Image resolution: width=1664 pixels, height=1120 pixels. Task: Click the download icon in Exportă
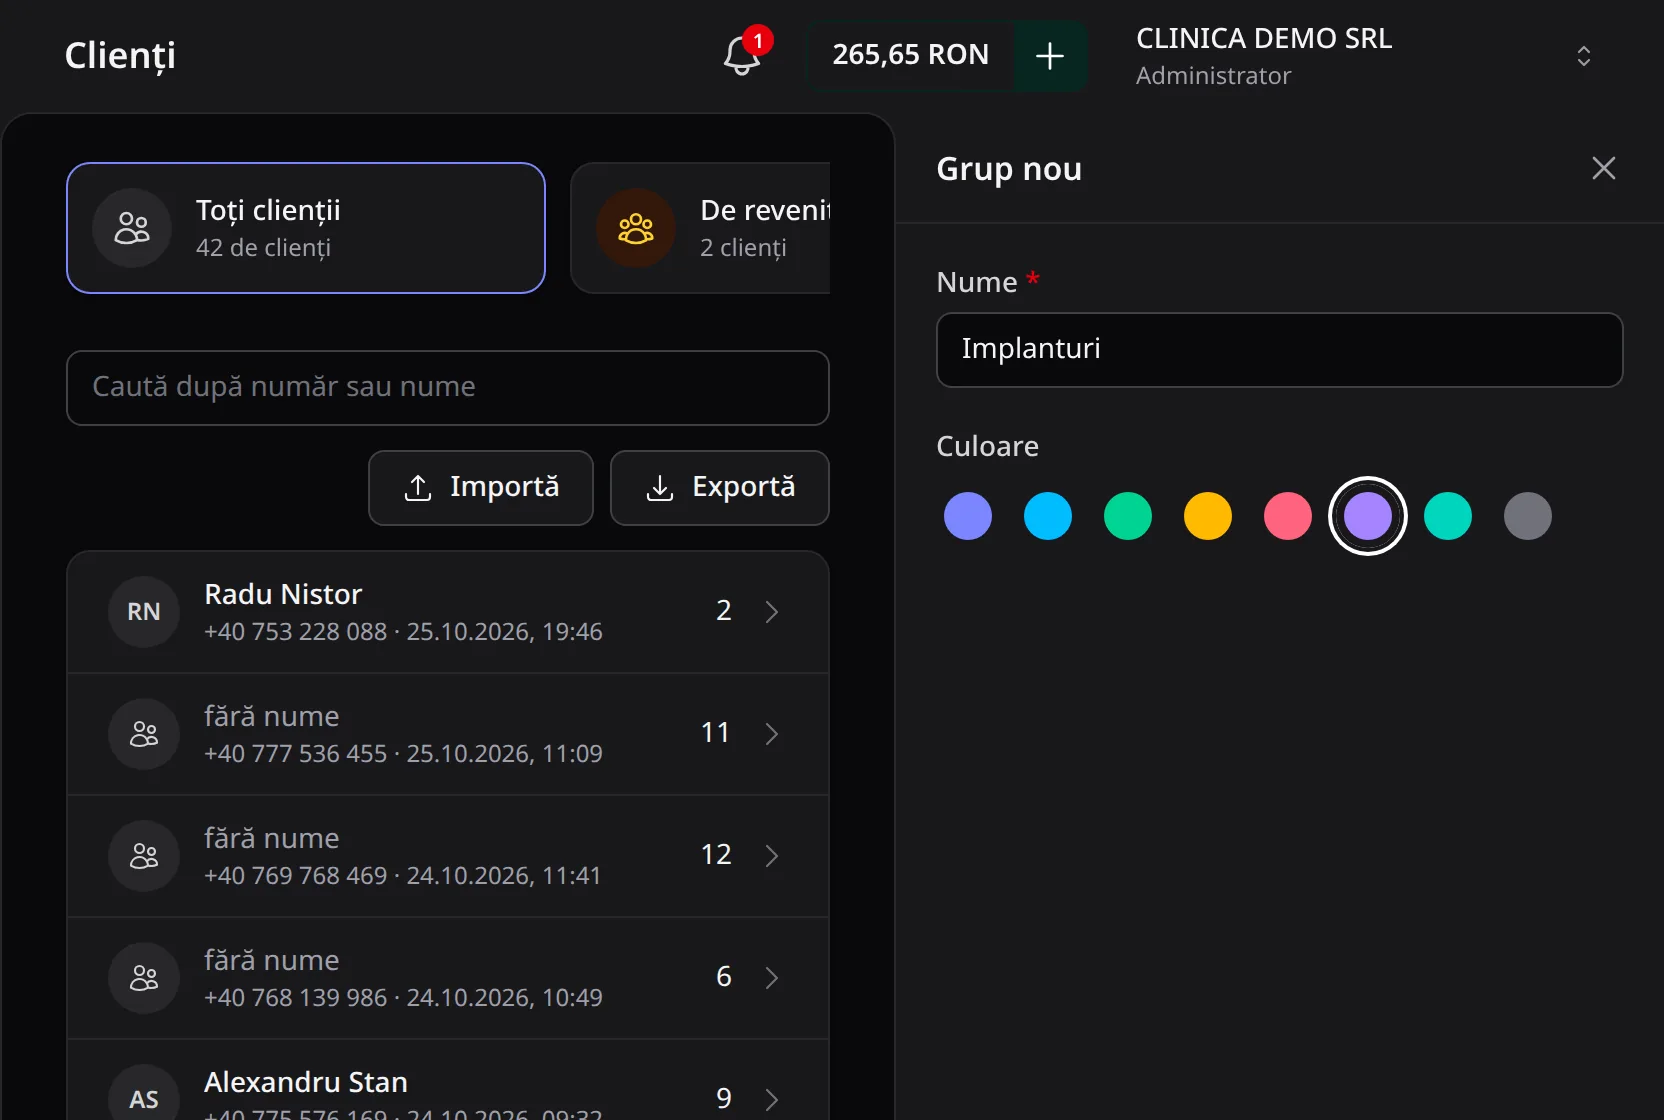coord(660,488)
